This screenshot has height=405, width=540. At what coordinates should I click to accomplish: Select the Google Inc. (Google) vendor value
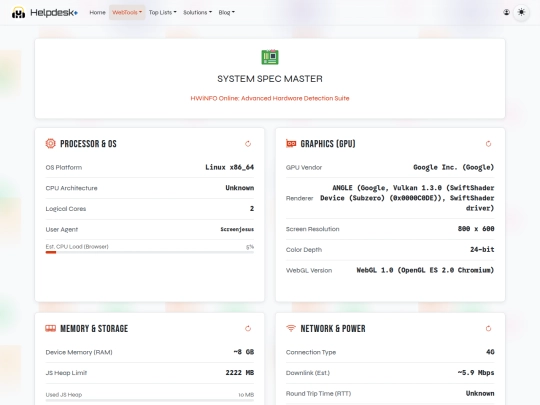pyautogui.click(x=454, y=167)
